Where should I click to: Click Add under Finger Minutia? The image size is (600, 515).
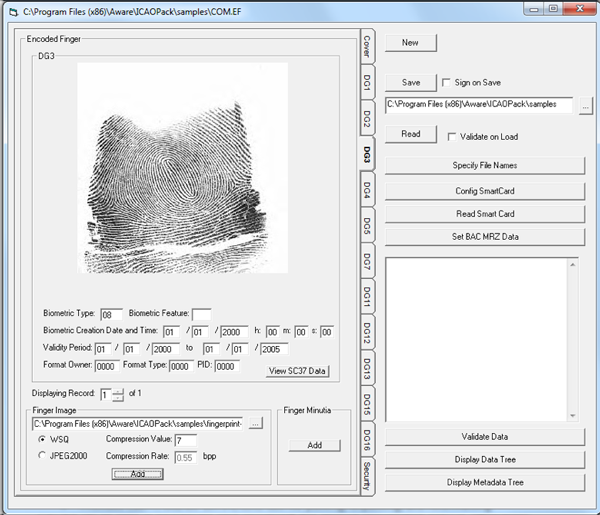[x=316, y=445]
